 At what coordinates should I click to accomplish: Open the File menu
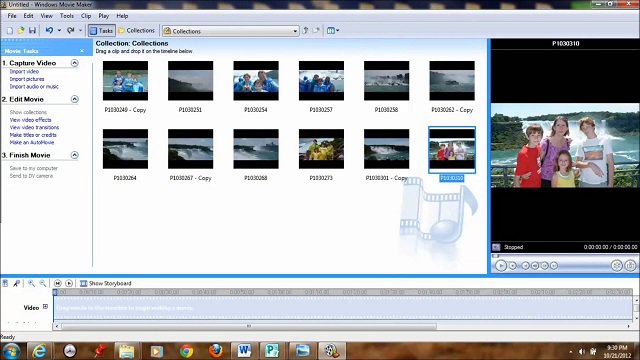click(x=12, y=16)
